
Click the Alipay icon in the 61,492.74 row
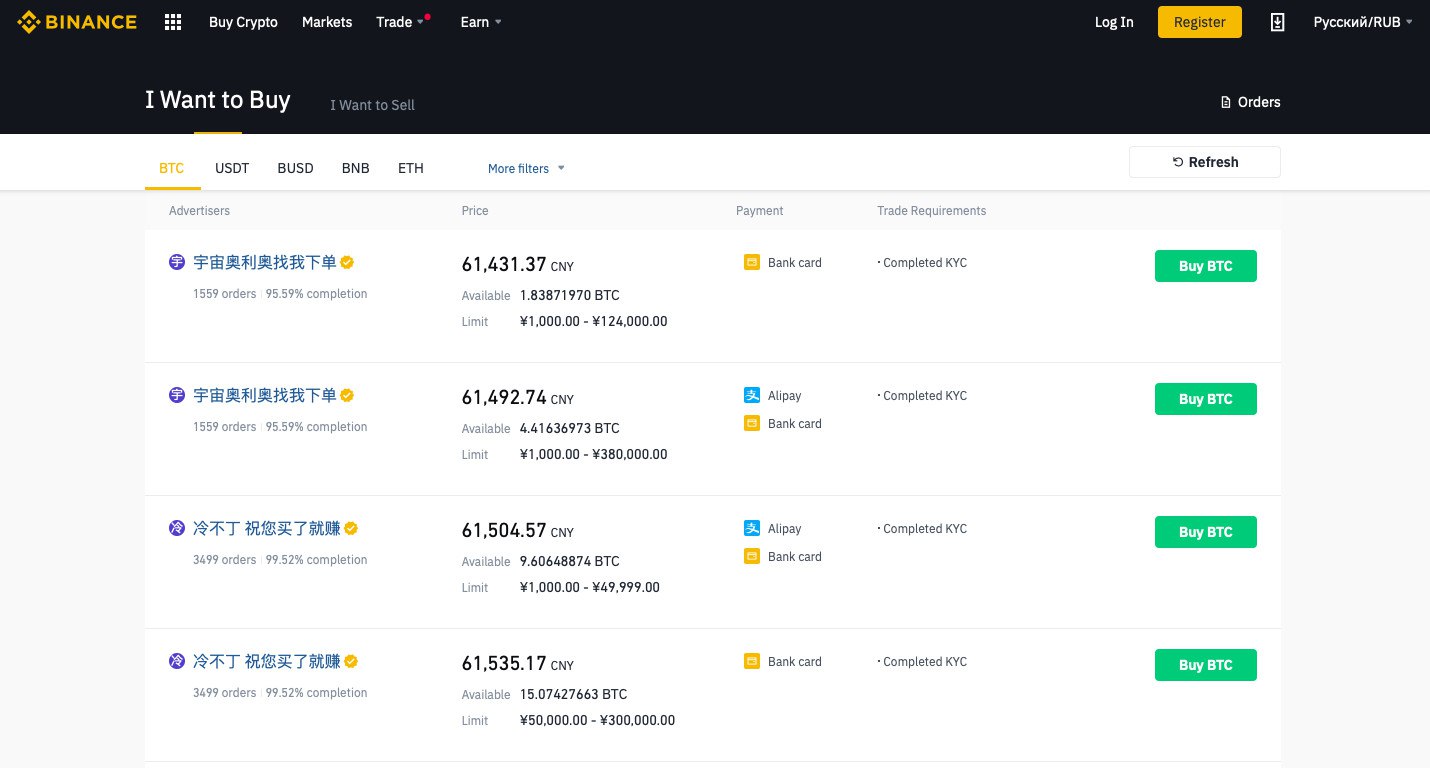coord(752,396)
